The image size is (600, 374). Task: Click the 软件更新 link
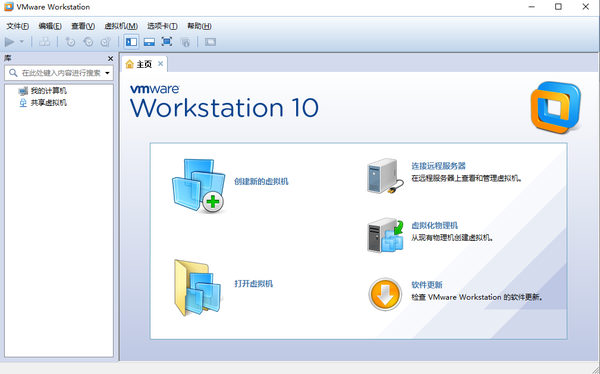coord(427,285)
